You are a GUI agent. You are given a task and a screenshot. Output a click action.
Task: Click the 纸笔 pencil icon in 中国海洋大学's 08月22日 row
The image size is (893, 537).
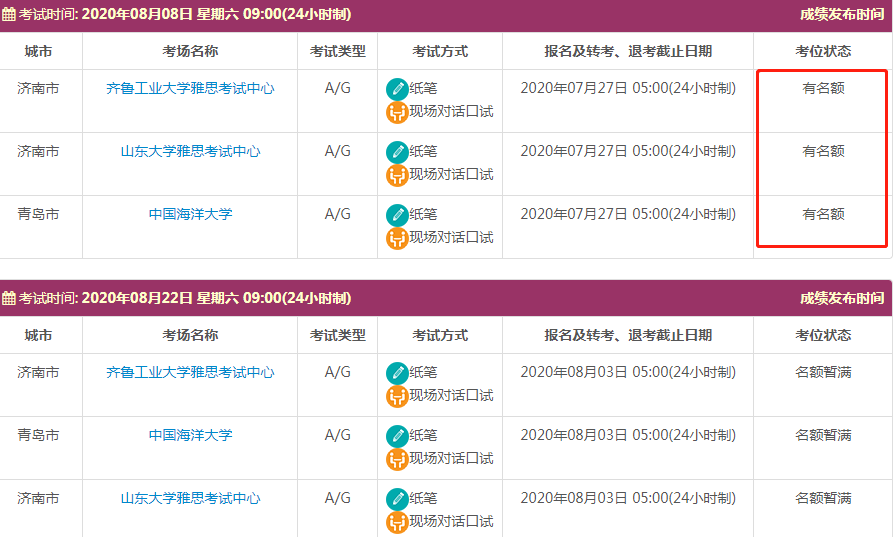coord(397,436)
